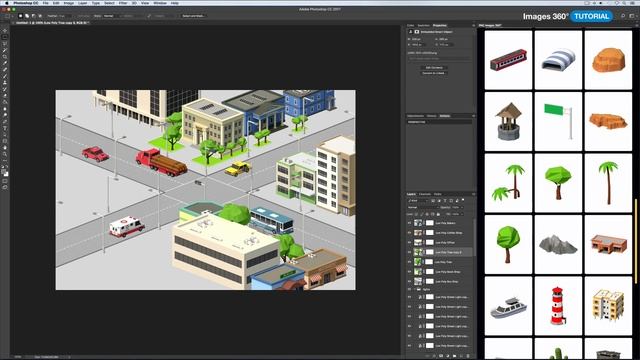Hide the Low Poly Bakery layer
The width and height of the screenshot is (640, 360).
409,223
